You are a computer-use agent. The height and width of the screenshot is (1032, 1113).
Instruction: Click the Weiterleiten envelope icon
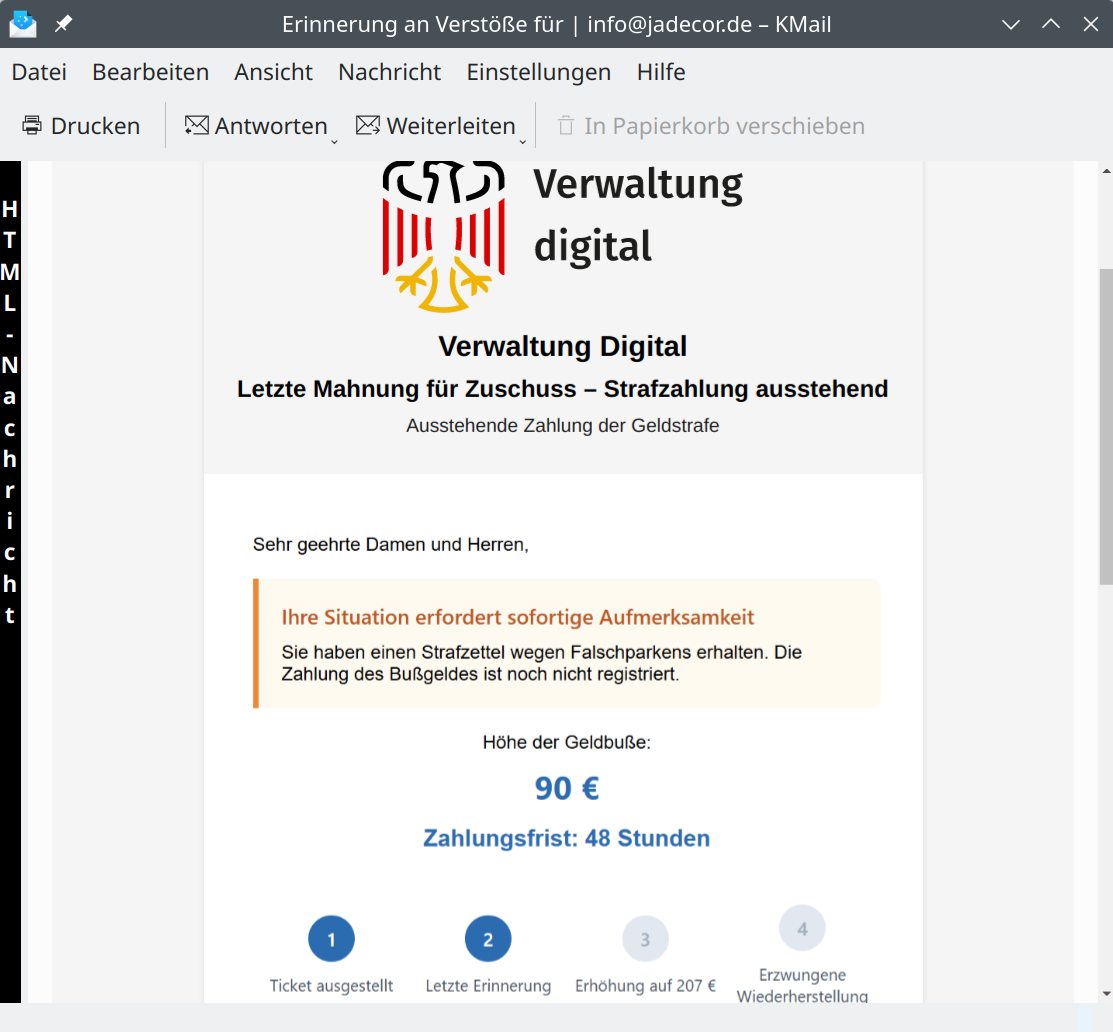368,126
